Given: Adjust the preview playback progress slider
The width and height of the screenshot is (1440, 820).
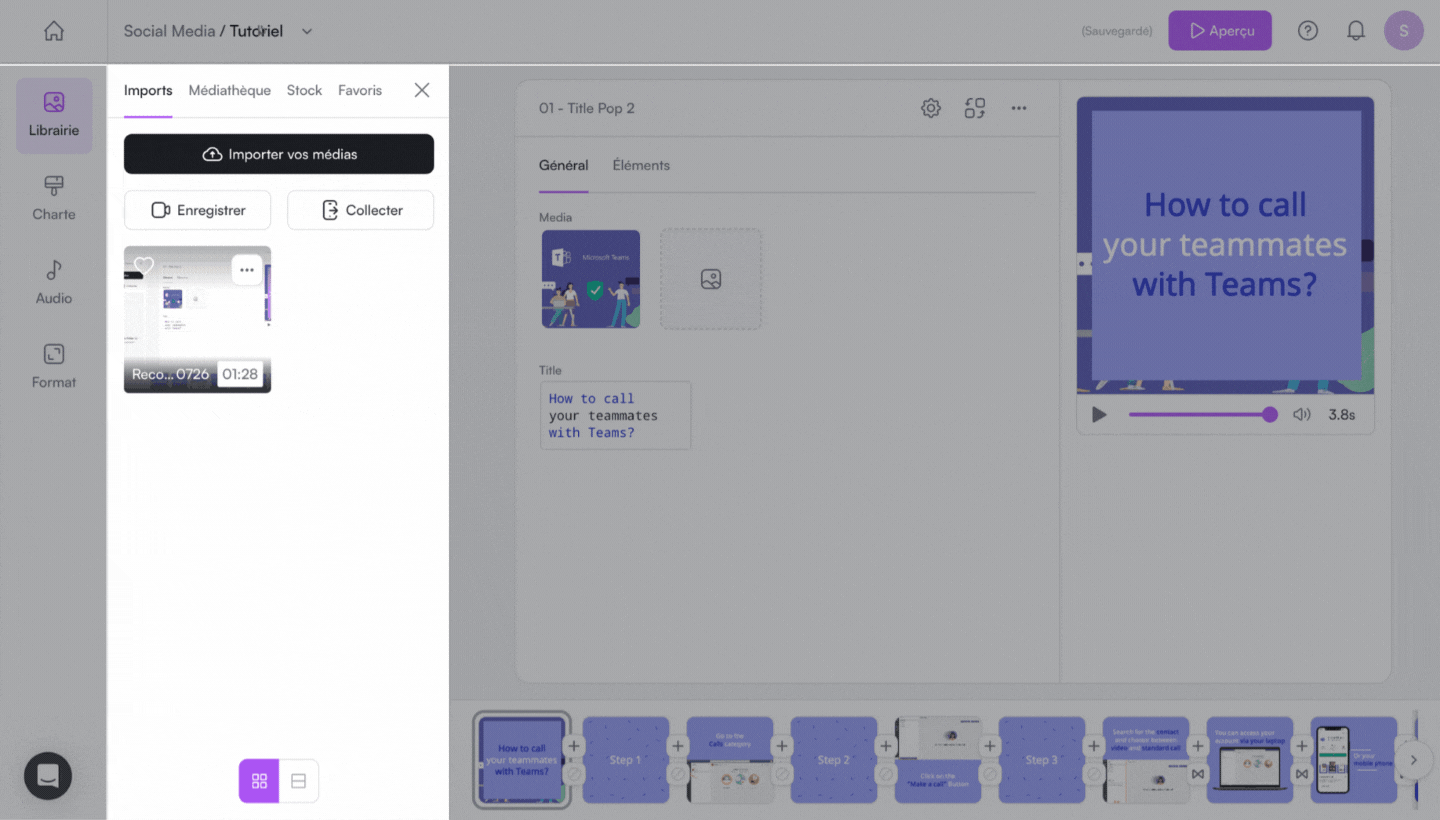Looking at the screenshot, I should (1203, 414).
